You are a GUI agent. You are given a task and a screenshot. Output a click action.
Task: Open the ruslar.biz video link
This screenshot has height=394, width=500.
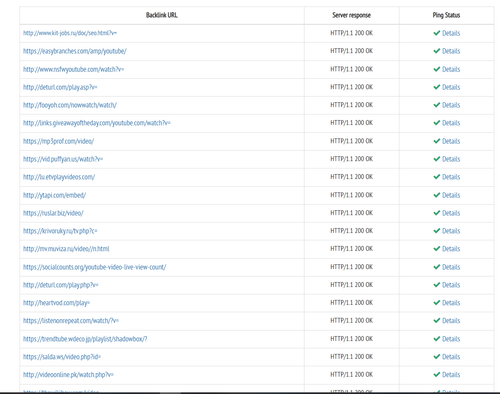(53, 213)
